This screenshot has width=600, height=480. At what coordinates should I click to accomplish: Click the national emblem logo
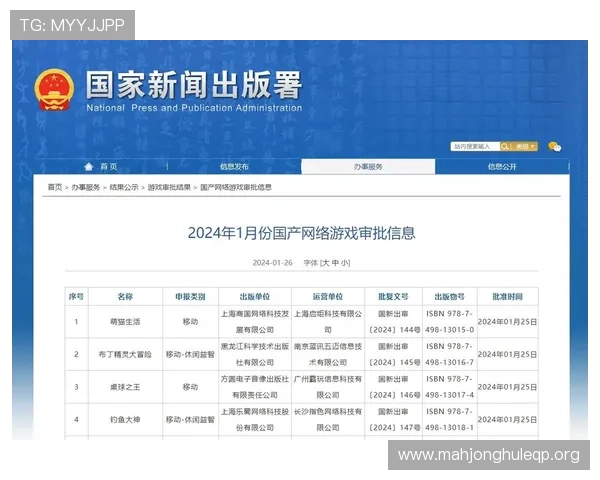click(x=54, y=90)
